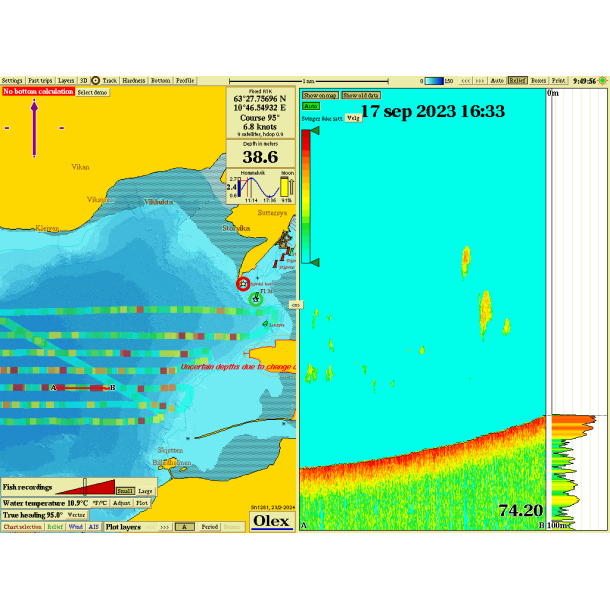
Task: Click the Select demo button
Action: pos(93,92)
